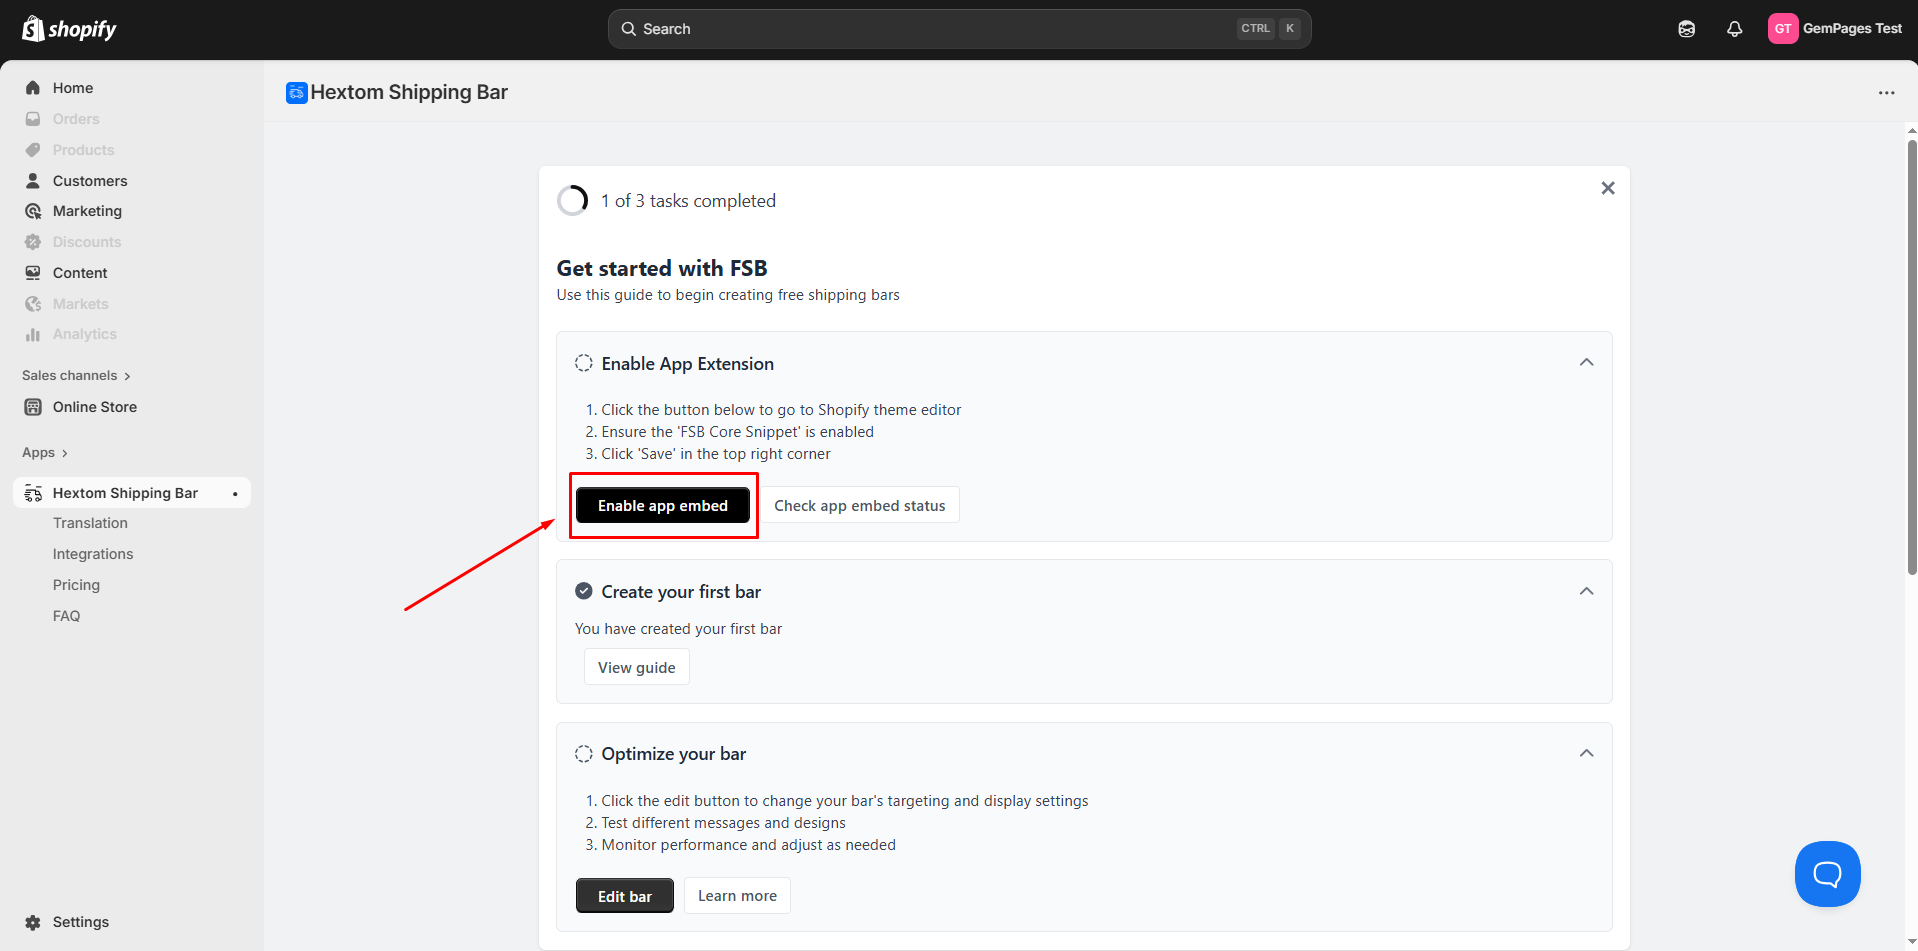Click the Products tag icon

pos(33,150)
